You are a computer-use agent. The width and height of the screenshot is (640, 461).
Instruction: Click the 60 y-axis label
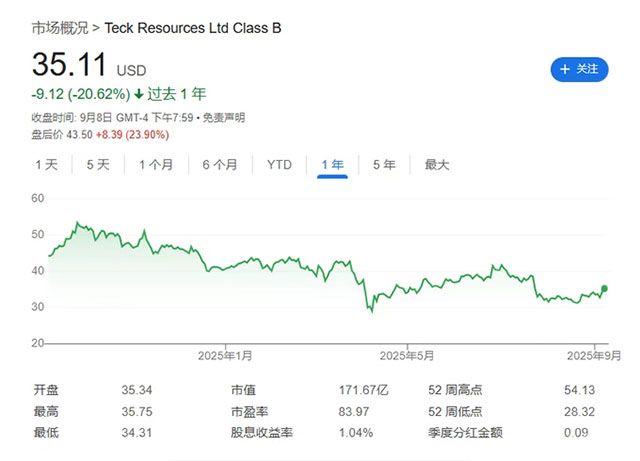(x=38, y=198)
